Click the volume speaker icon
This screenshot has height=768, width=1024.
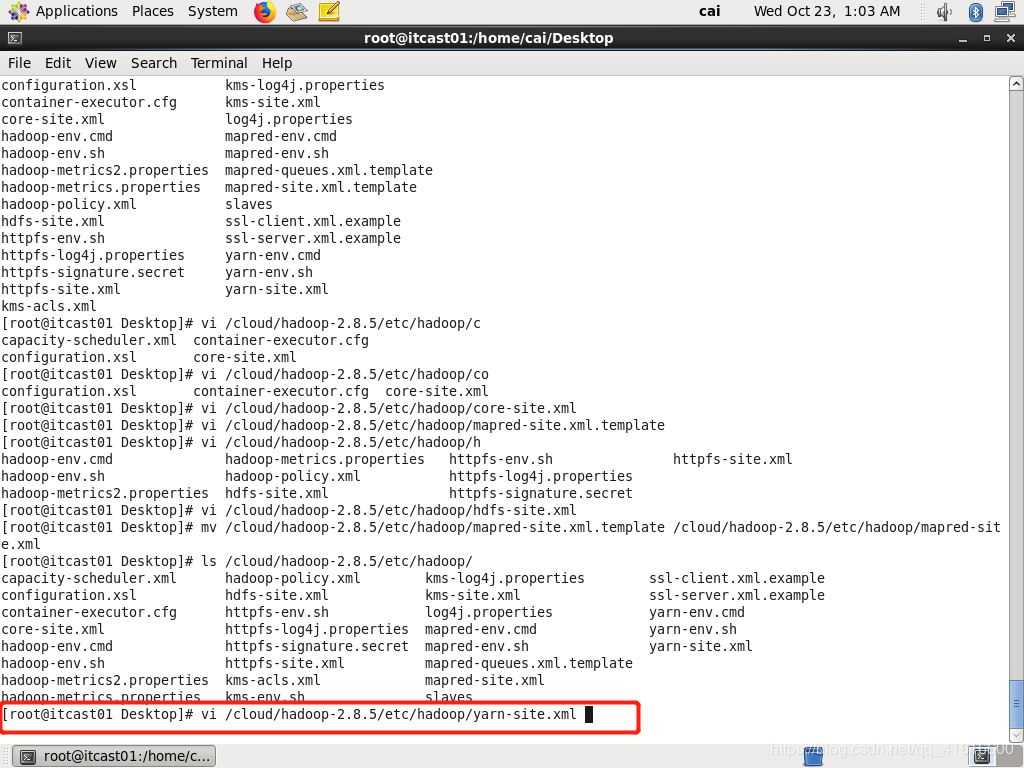945,12
